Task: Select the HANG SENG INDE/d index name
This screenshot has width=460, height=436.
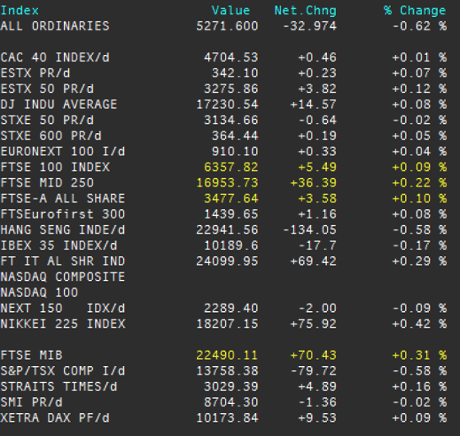Action: (63, 230)
